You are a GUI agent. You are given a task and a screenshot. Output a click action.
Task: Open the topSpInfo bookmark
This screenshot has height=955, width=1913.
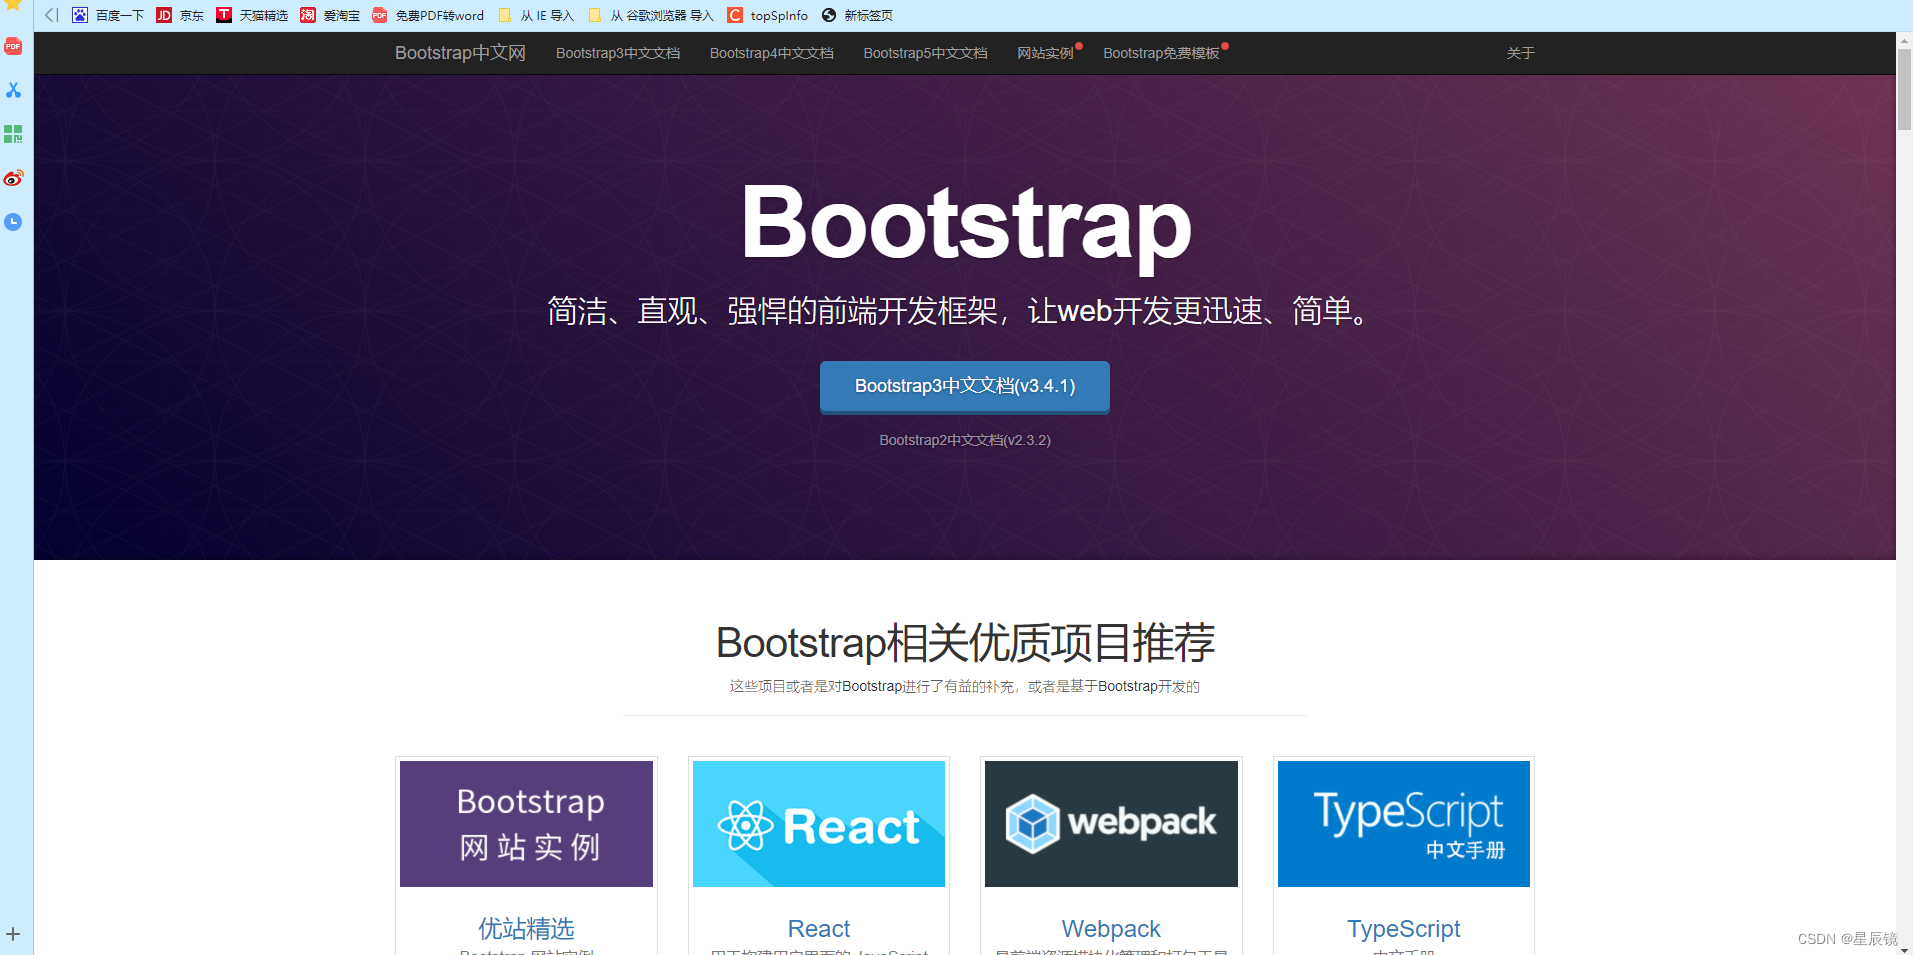tap(768, 15)
